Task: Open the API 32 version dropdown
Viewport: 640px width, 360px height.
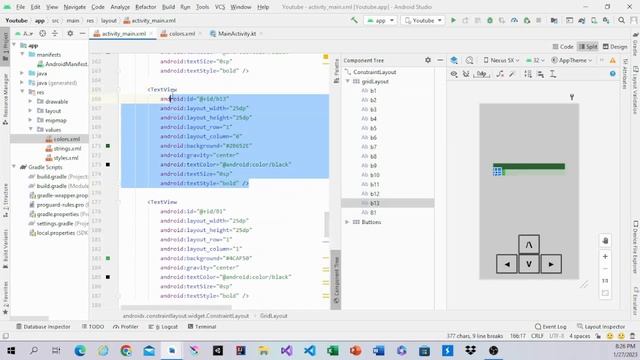Action: pos(535,60)
